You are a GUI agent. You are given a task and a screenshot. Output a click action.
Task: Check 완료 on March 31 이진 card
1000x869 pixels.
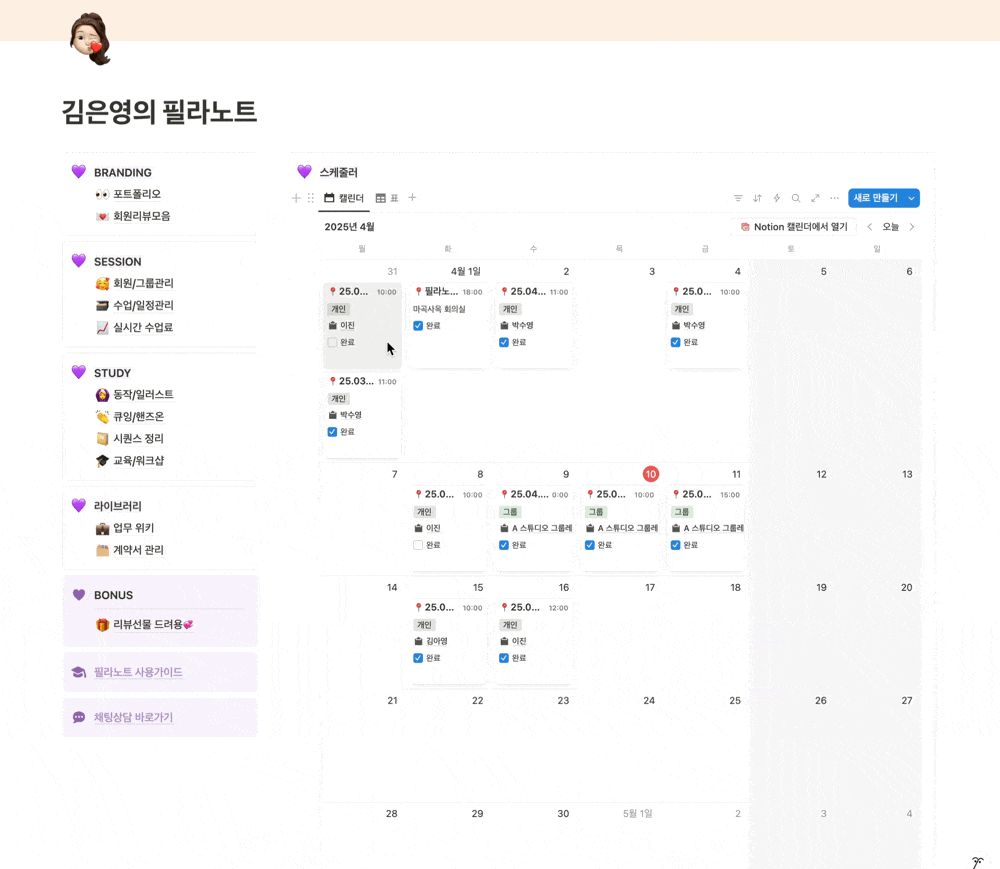point(332,342)
